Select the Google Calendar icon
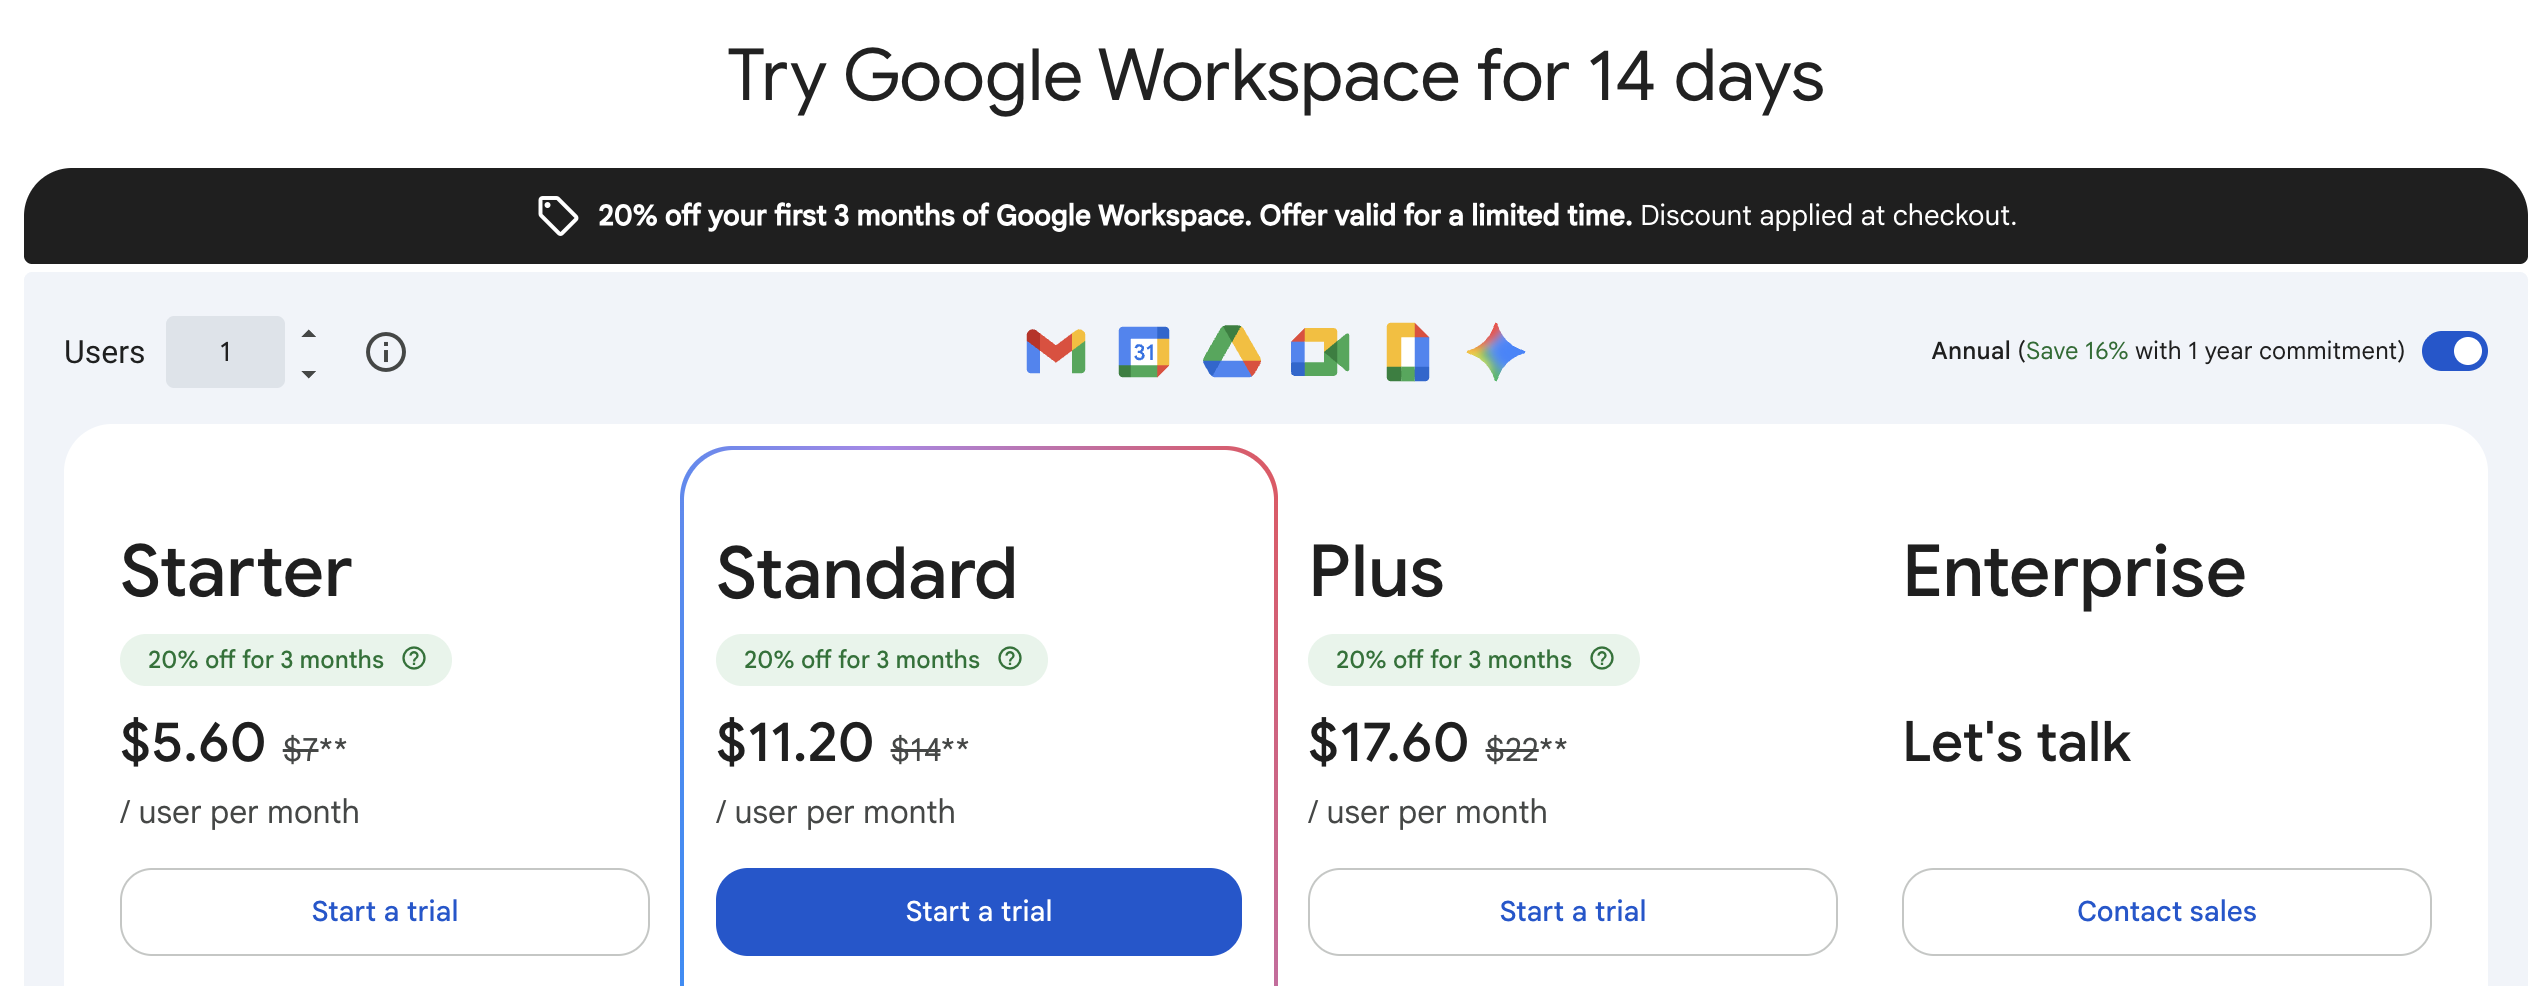2544x986 pixels. (x=1143, y=351)
